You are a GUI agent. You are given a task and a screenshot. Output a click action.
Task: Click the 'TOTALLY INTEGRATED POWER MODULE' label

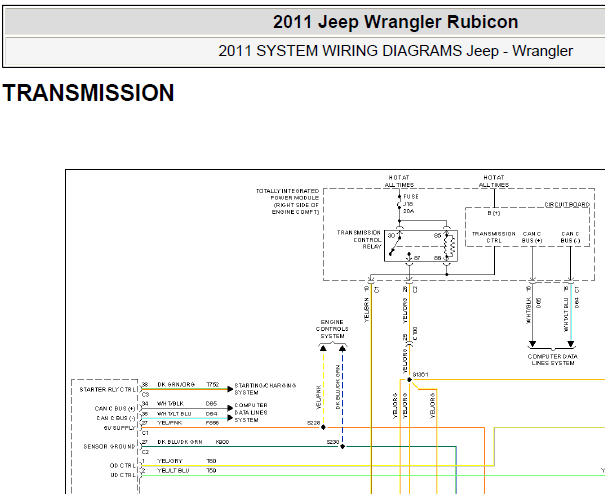pyautogui.click(x=288, y=201)
